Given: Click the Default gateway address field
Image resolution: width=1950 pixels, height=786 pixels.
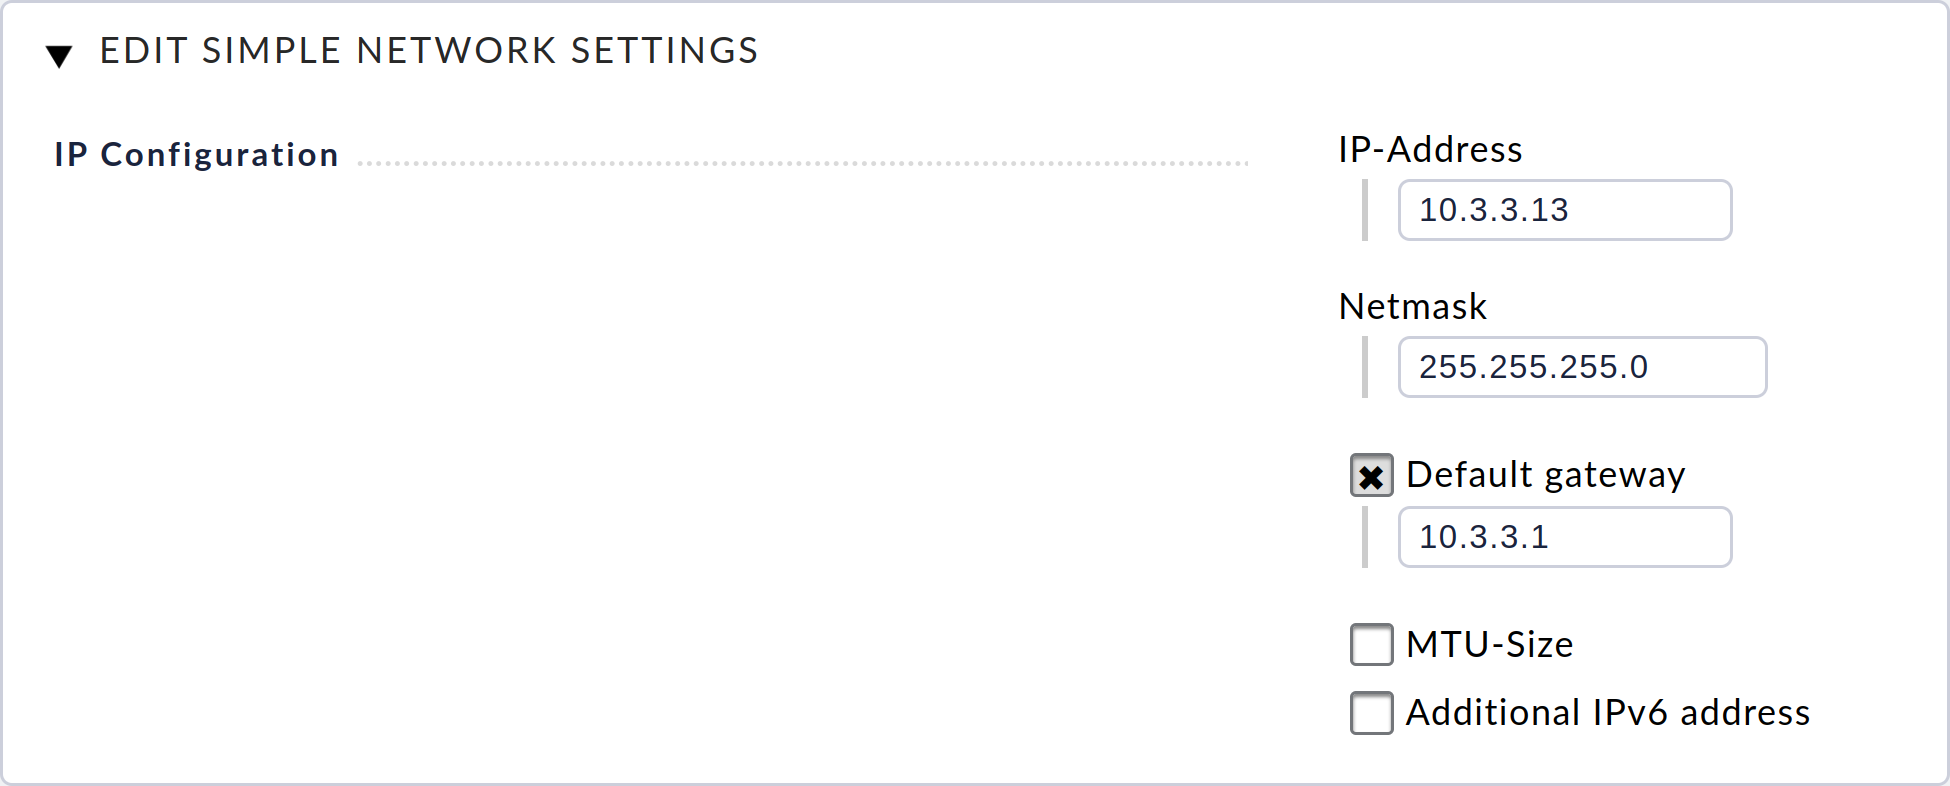Looking at the screenshot, I should coord(1564,537).
